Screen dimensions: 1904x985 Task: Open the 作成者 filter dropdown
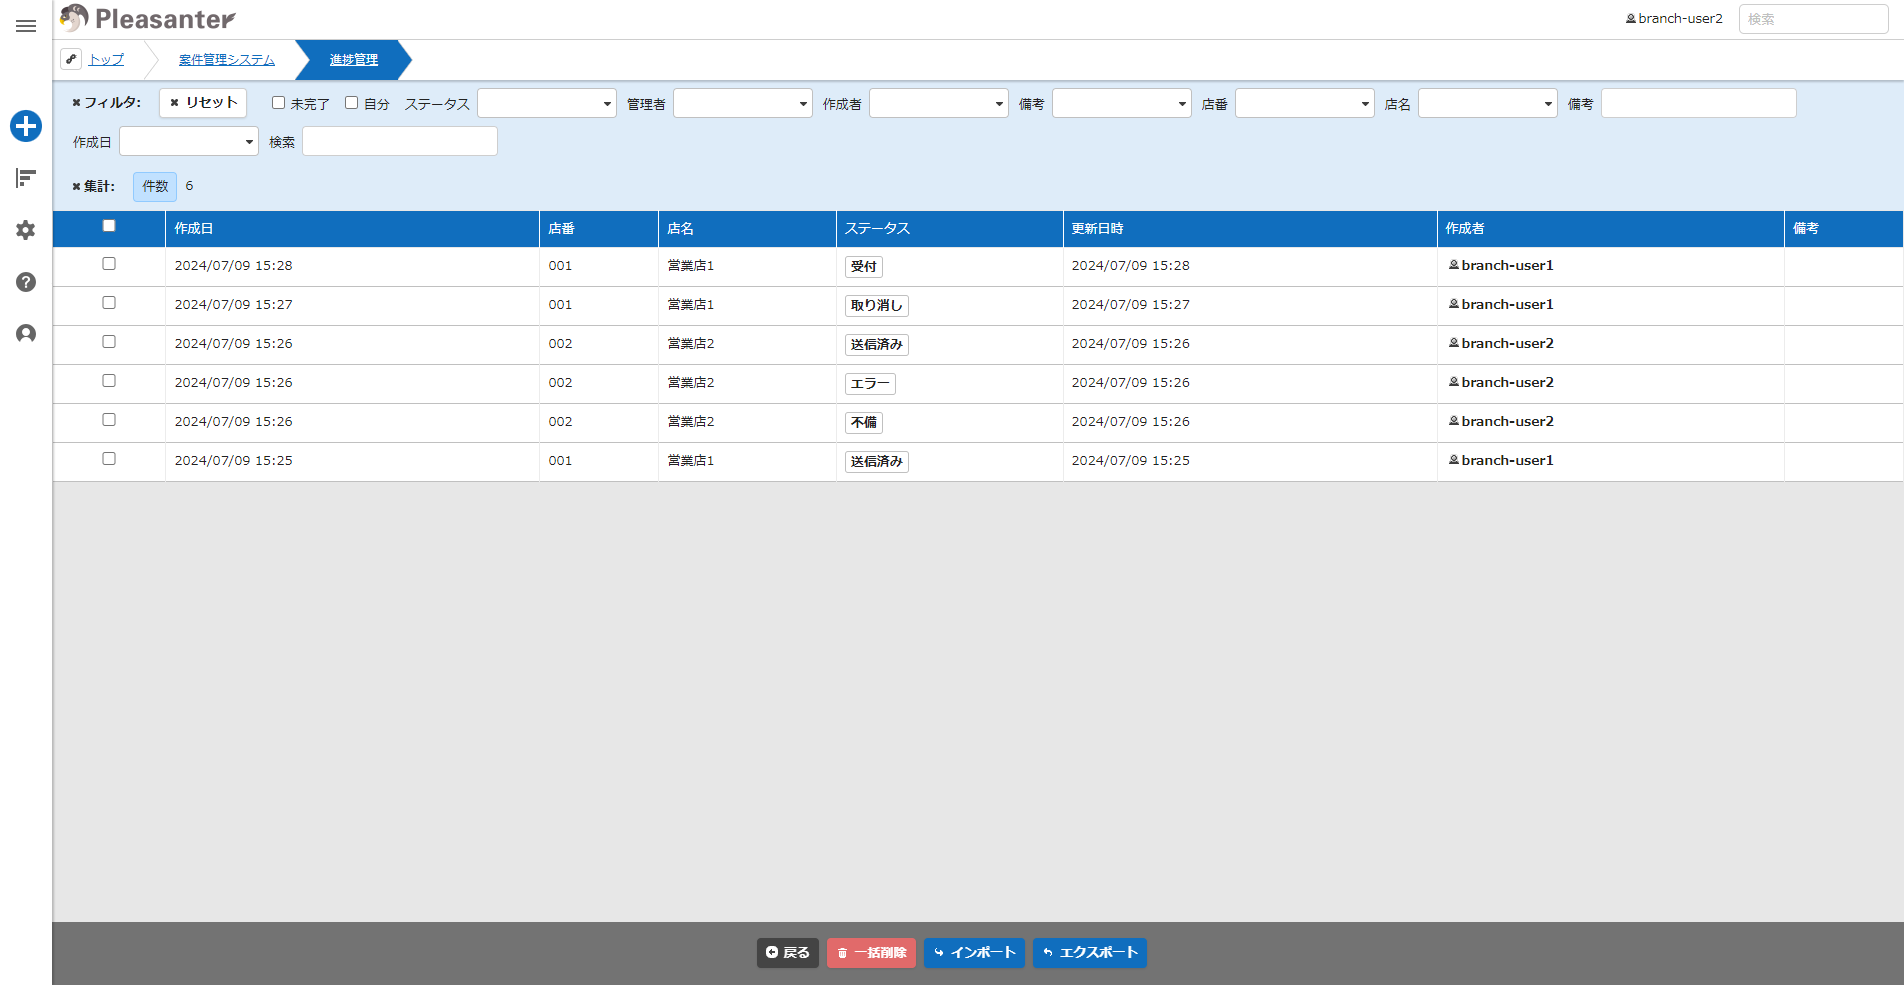939,103
